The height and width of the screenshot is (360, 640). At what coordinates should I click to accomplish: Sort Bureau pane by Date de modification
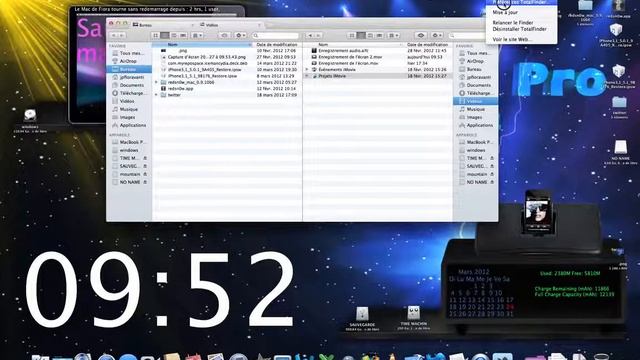pyautogui.click(x=278, y=44)
